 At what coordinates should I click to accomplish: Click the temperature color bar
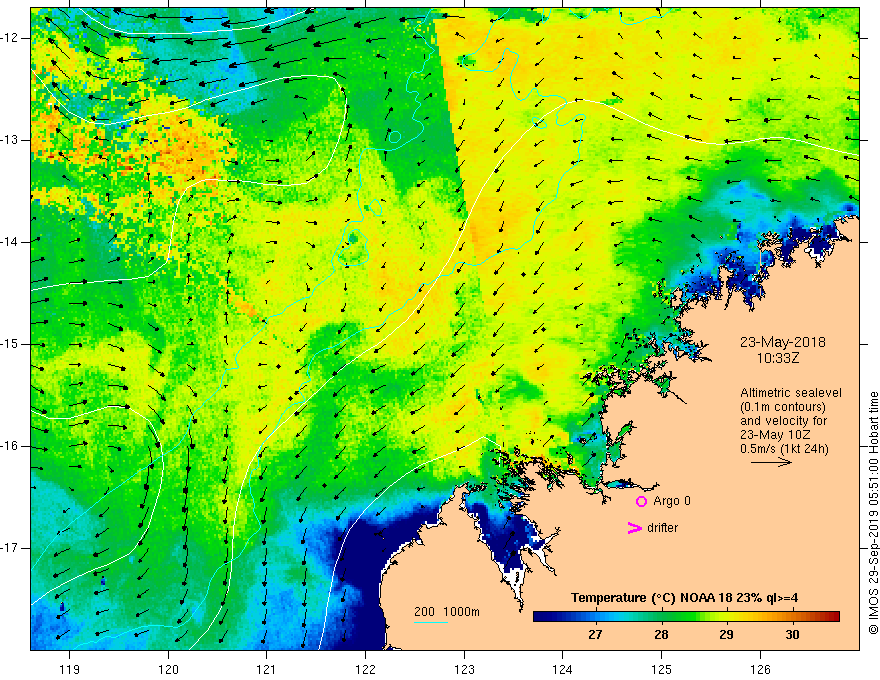tap(686, 617)
